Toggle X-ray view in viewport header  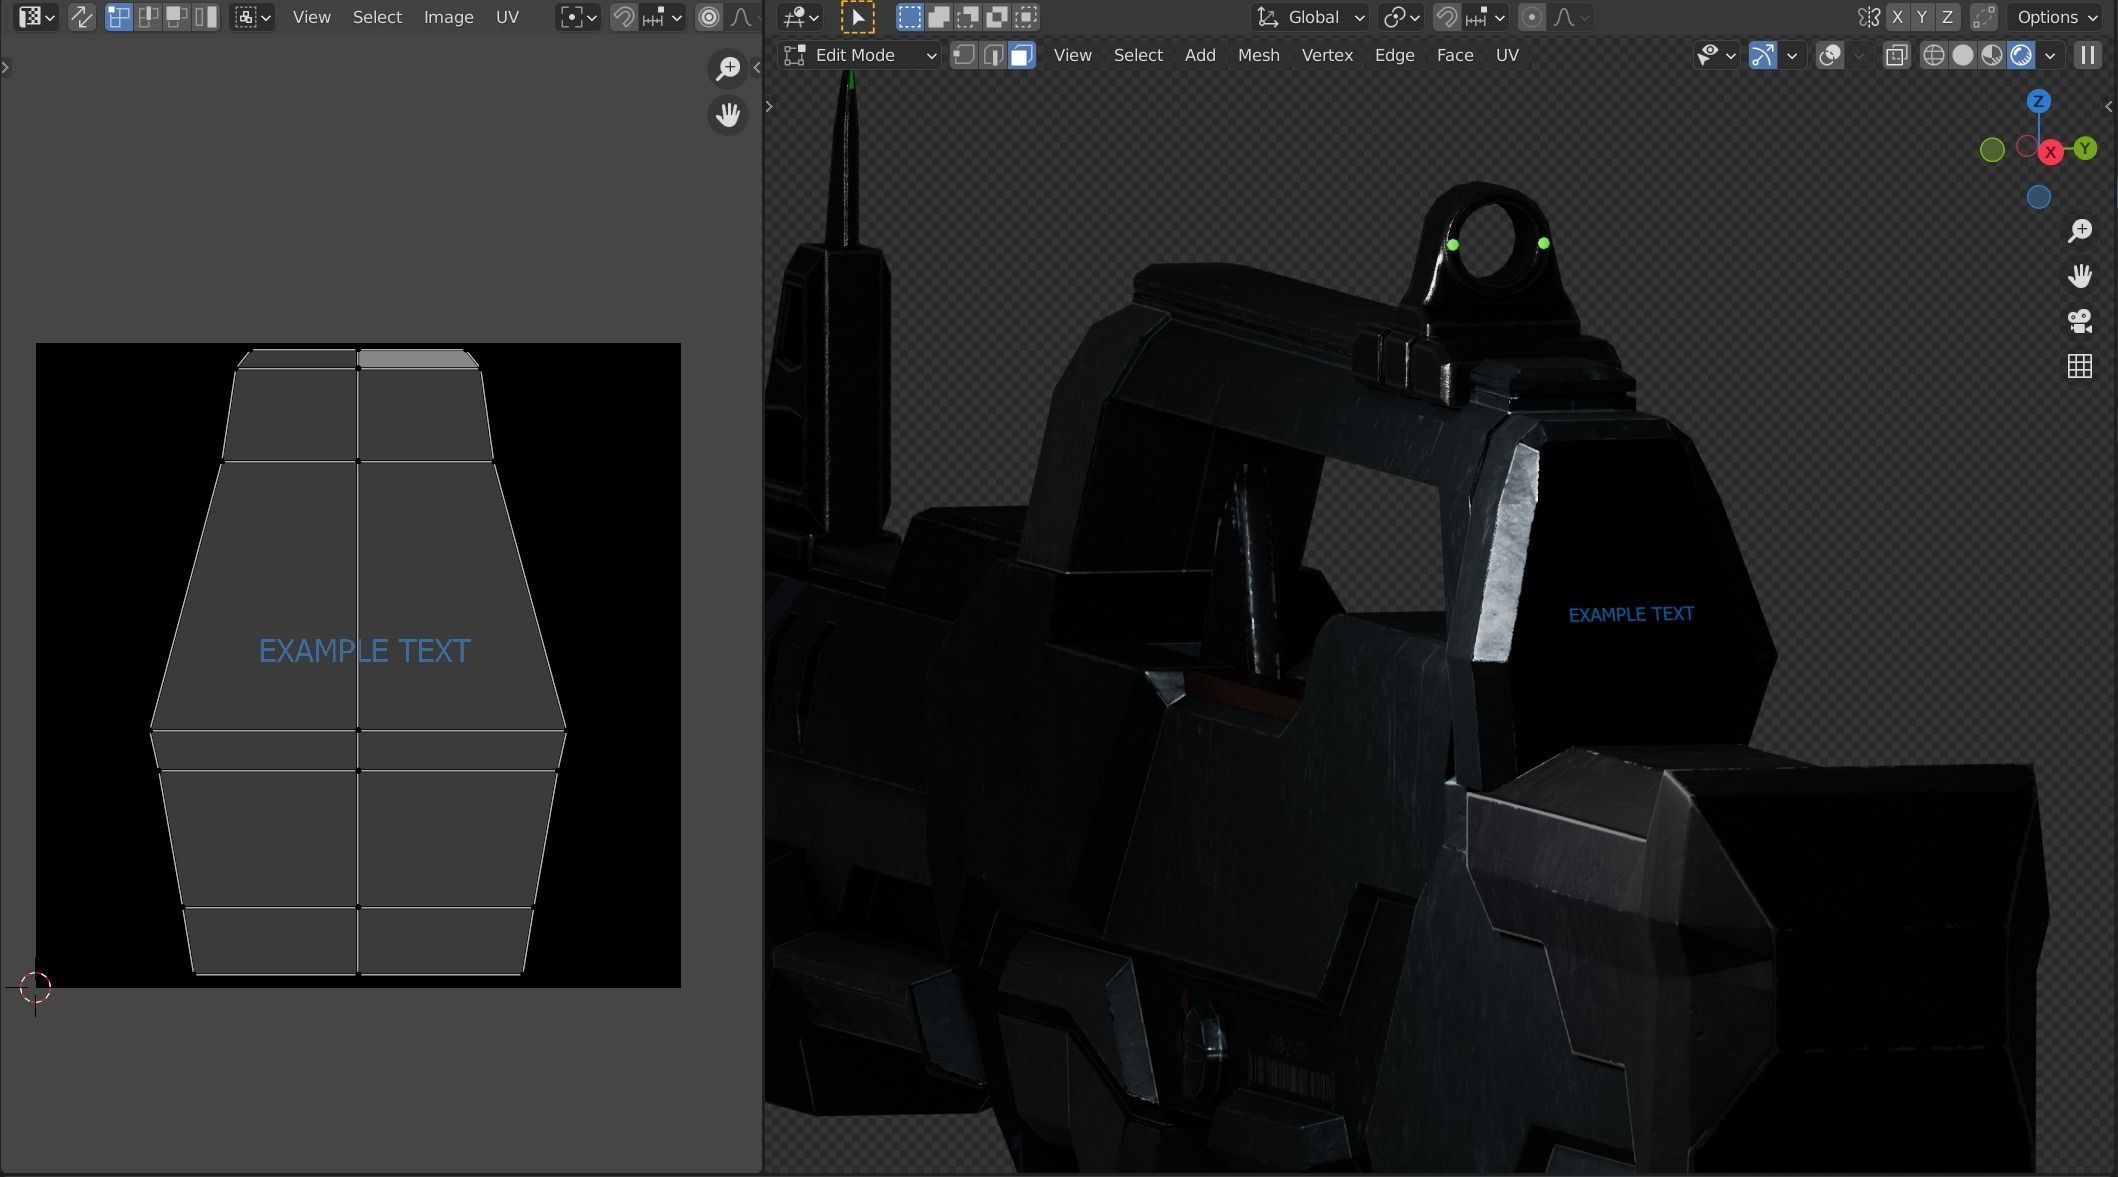1896,55
